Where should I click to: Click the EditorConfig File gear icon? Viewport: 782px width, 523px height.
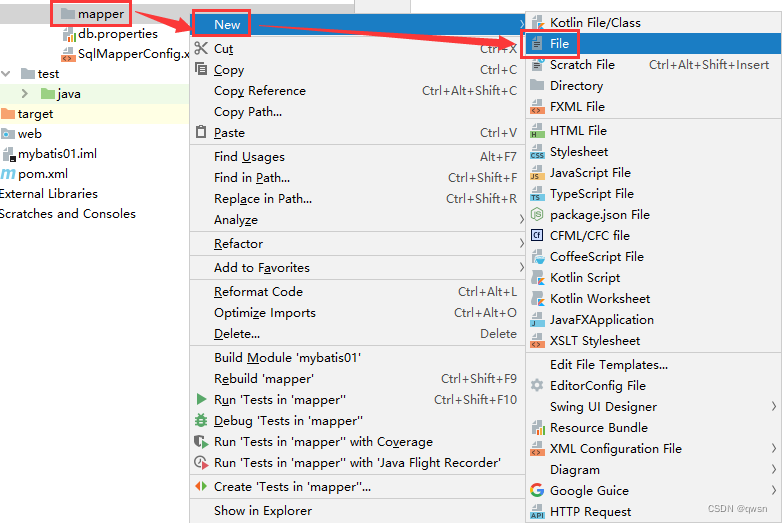537,385
